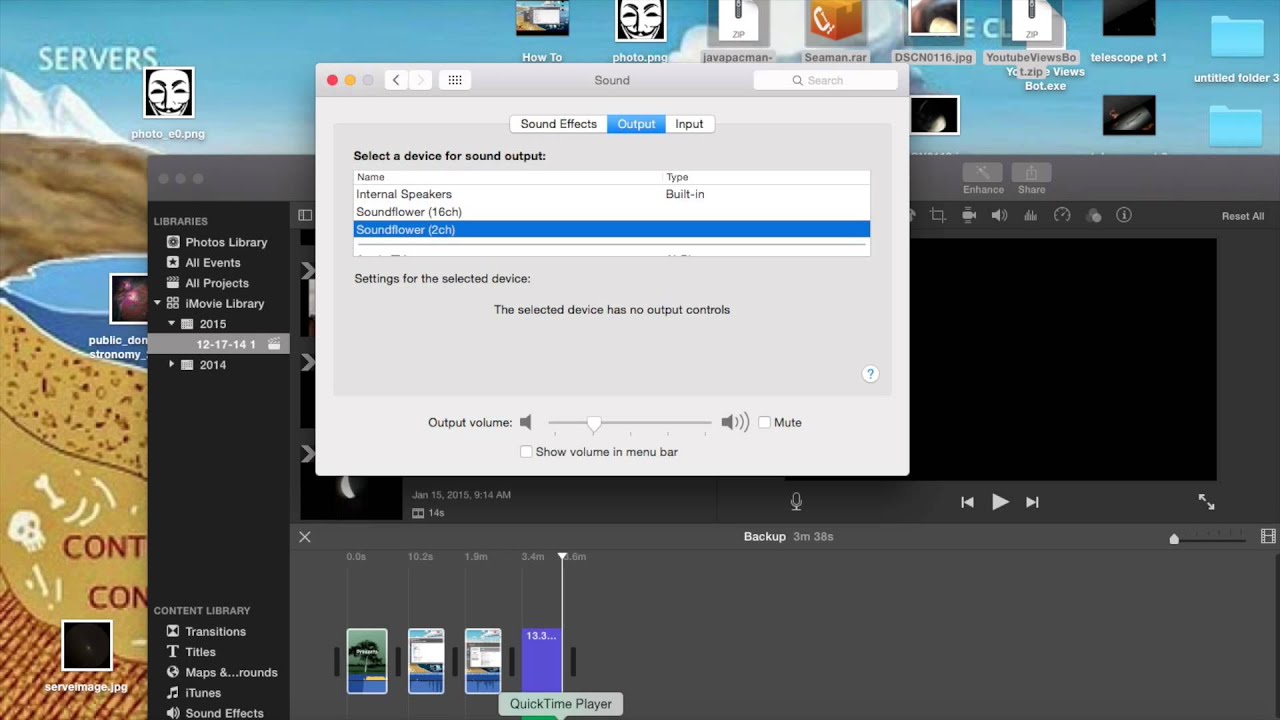Open the Clip Filter and Audio Effects tool
This screenshot has width=1280, height=720.
pyautogui.click(x=1093, y=215)
